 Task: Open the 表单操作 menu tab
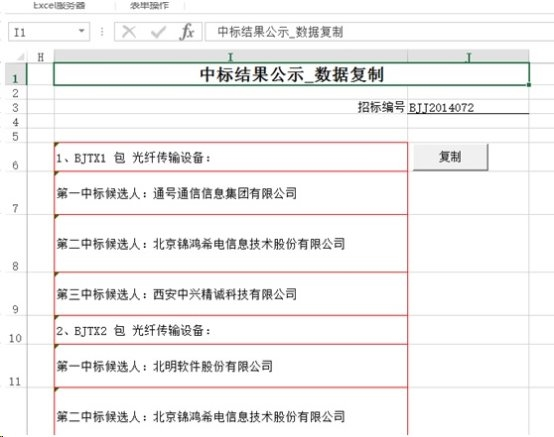tap(149, 5)
